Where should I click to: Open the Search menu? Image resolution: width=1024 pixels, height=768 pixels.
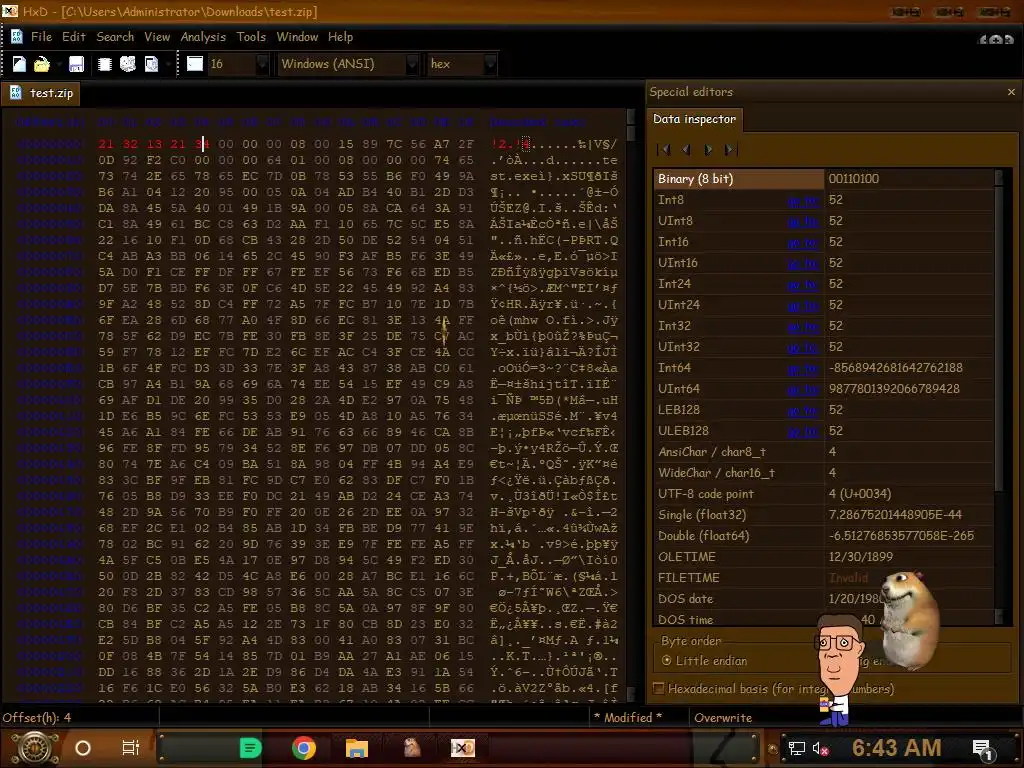(115, 37)
